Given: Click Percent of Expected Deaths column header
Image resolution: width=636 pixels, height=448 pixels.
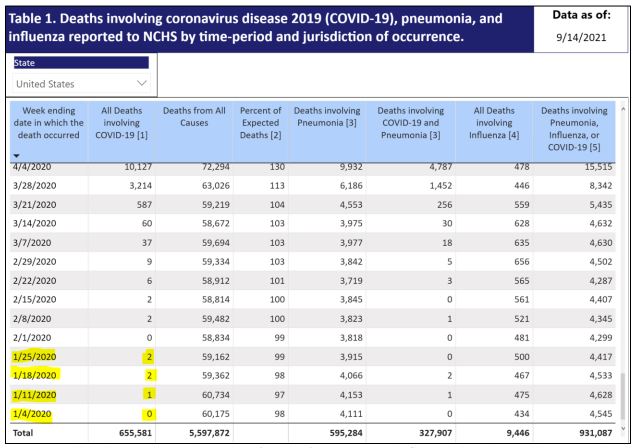Looking at the screenshot, I should (x=260, y=123).
